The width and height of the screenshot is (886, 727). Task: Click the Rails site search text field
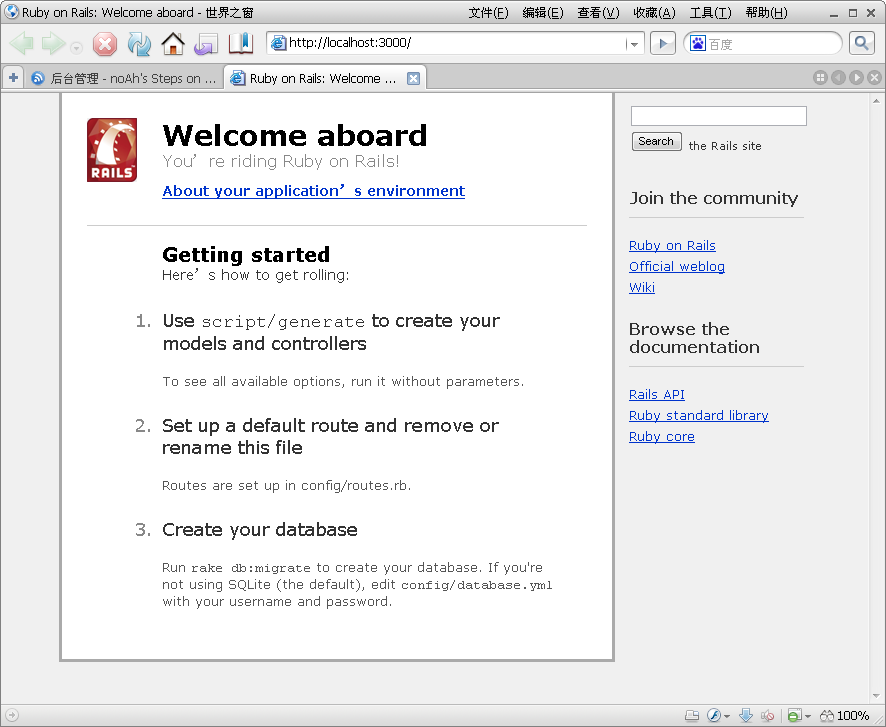[718, 116]
